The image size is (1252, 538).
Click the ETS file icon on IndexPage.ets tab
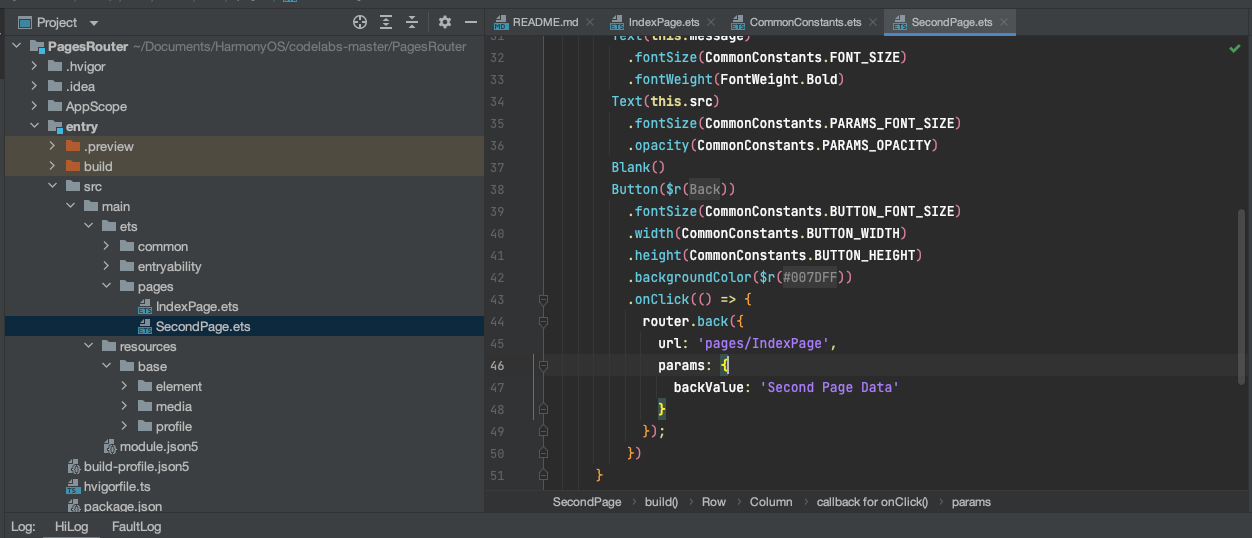pyautogui.click(x=616, y=22)
